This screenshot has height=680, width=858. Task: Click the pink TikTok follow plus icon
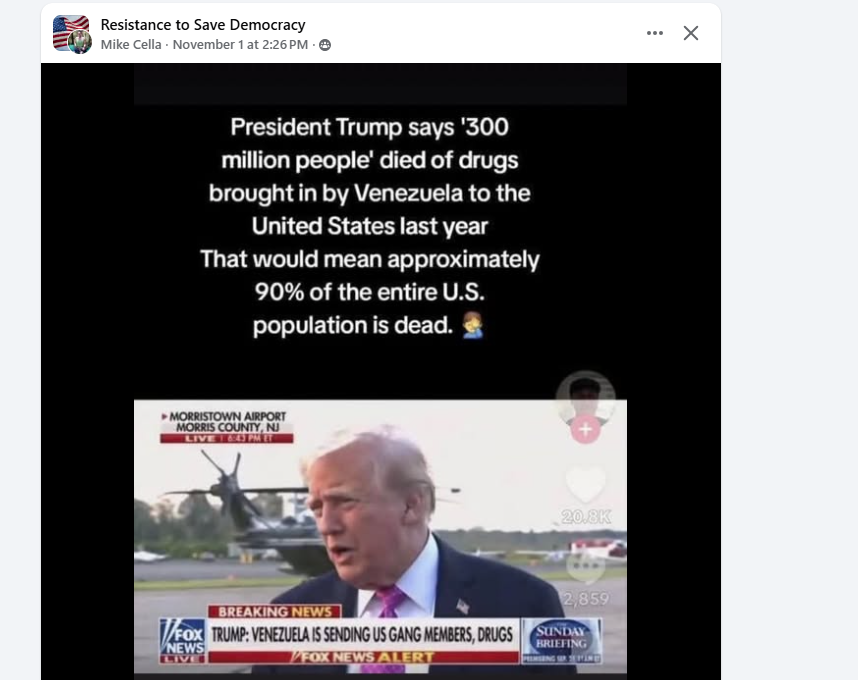(585, 429)
